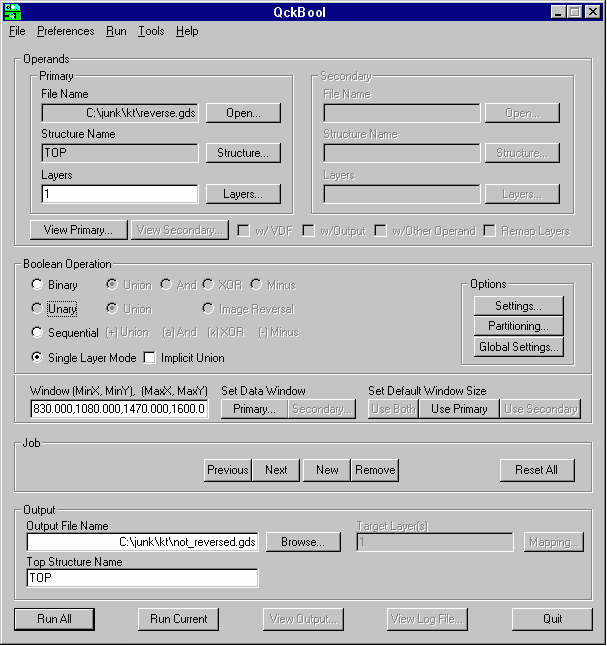Go to the Next job

276,470
